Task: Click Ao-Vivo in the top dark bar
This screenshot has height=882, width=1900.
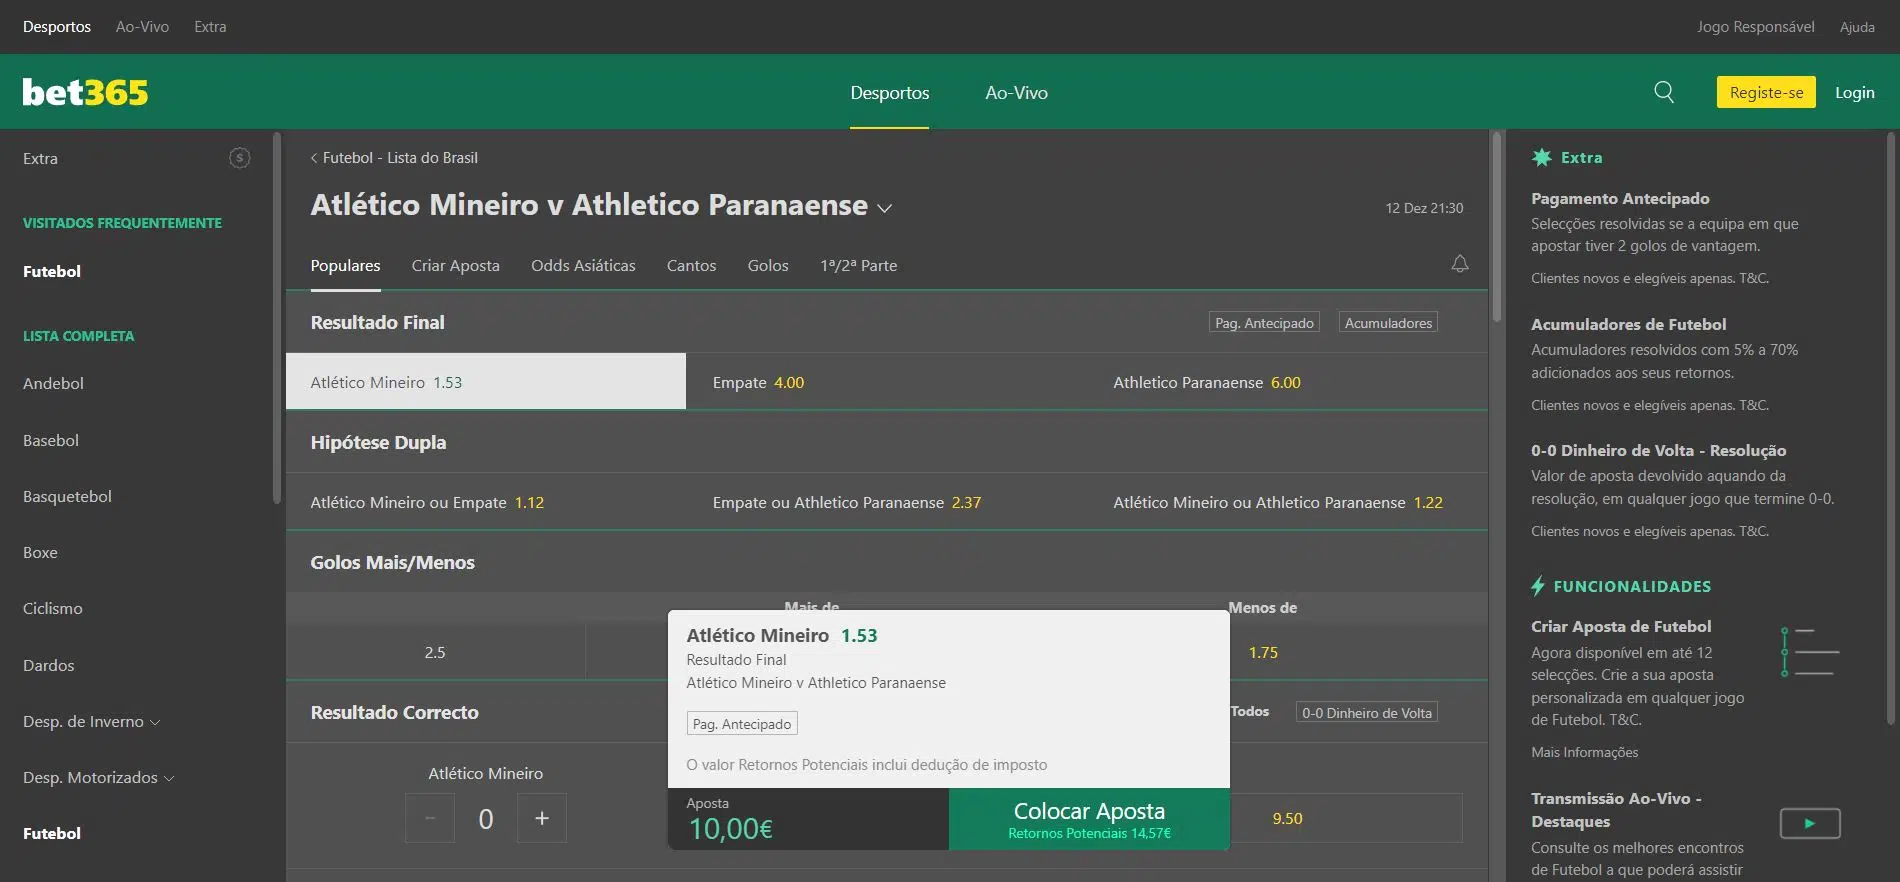Action: tap(142, 27)
